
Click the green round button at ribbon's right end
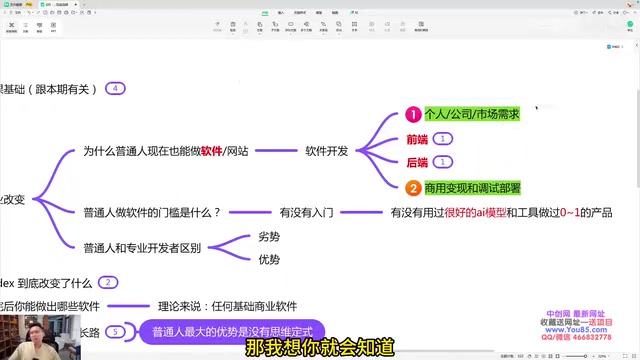(x=630, y=24)
